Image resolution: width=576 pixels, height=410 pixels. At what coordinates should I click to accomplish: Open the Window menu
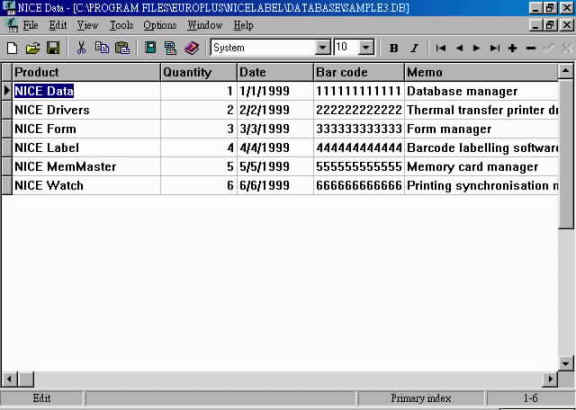[x=205, y=25]
